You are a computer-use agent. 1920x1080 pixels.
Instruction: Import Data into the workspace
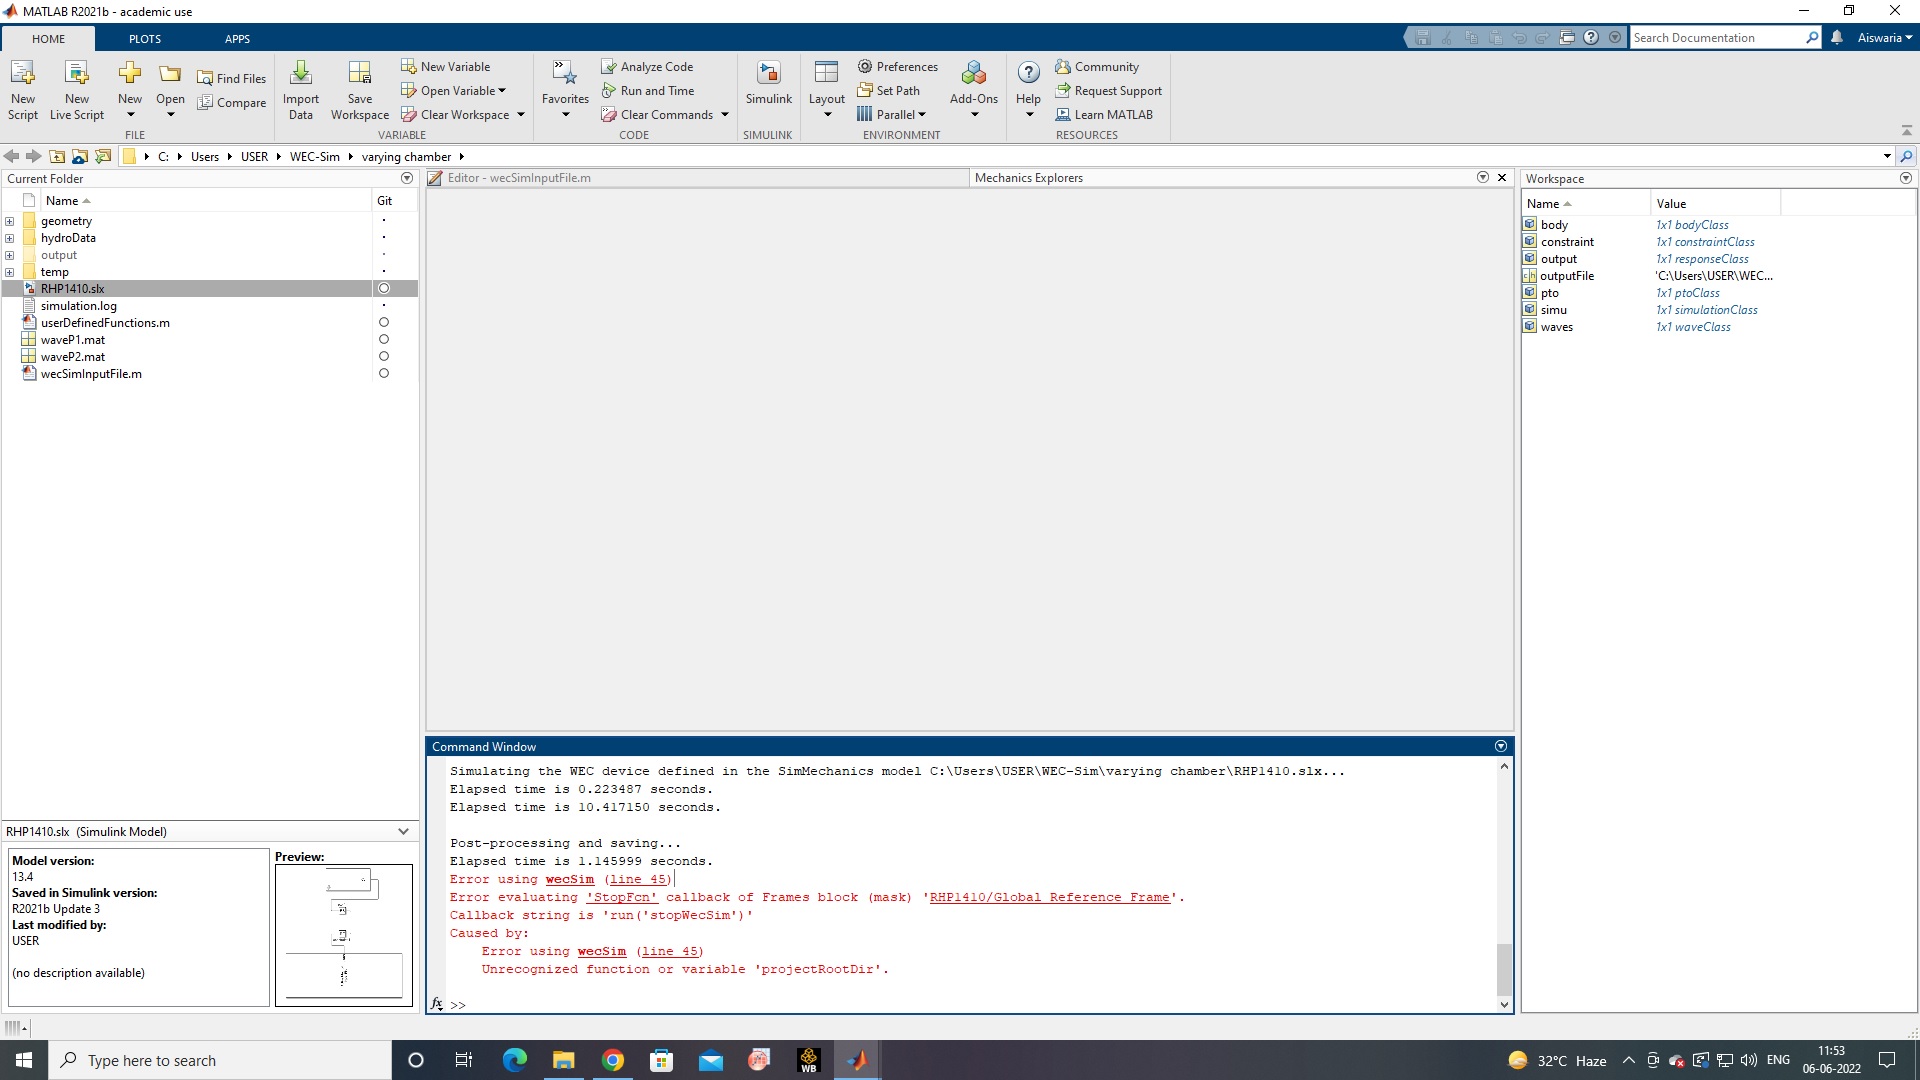(300, 88)
